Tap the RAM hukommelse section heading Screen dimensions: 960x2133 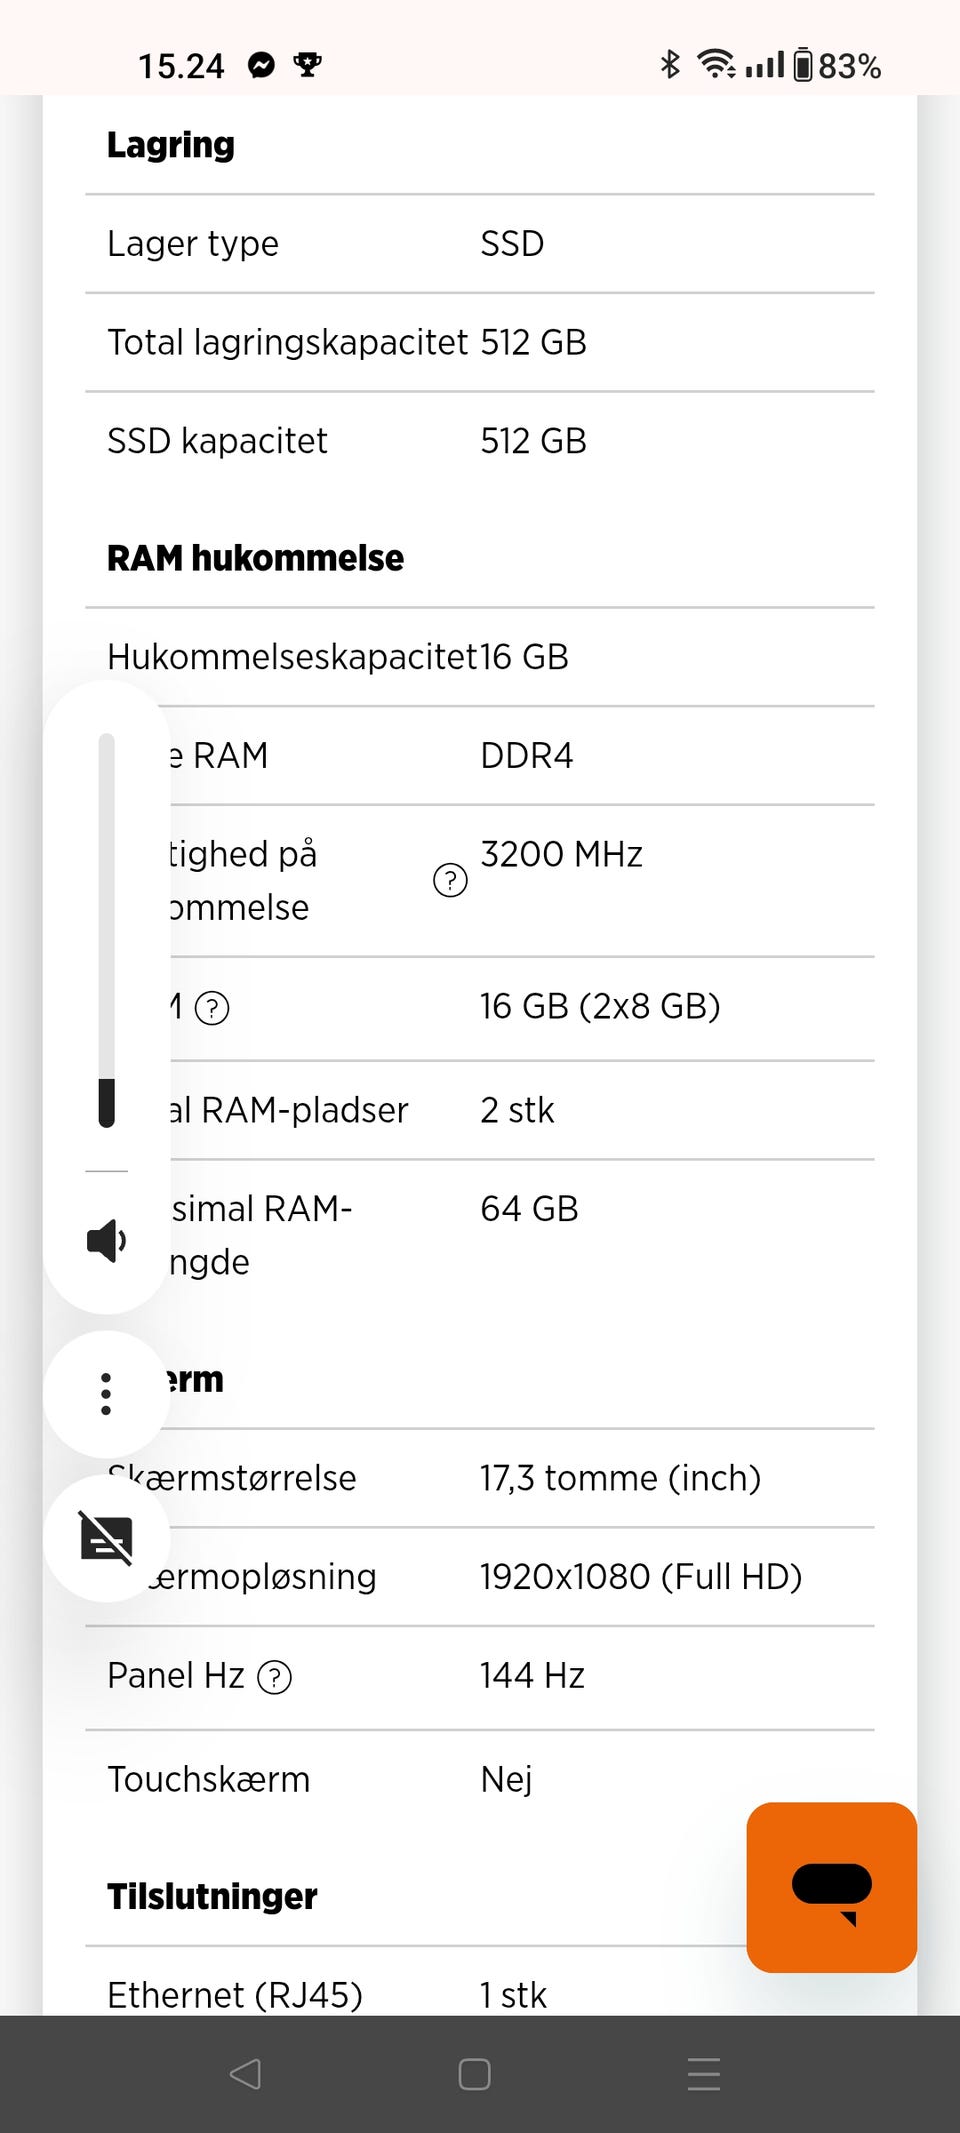pyautogui.click(x=255, y=558)
